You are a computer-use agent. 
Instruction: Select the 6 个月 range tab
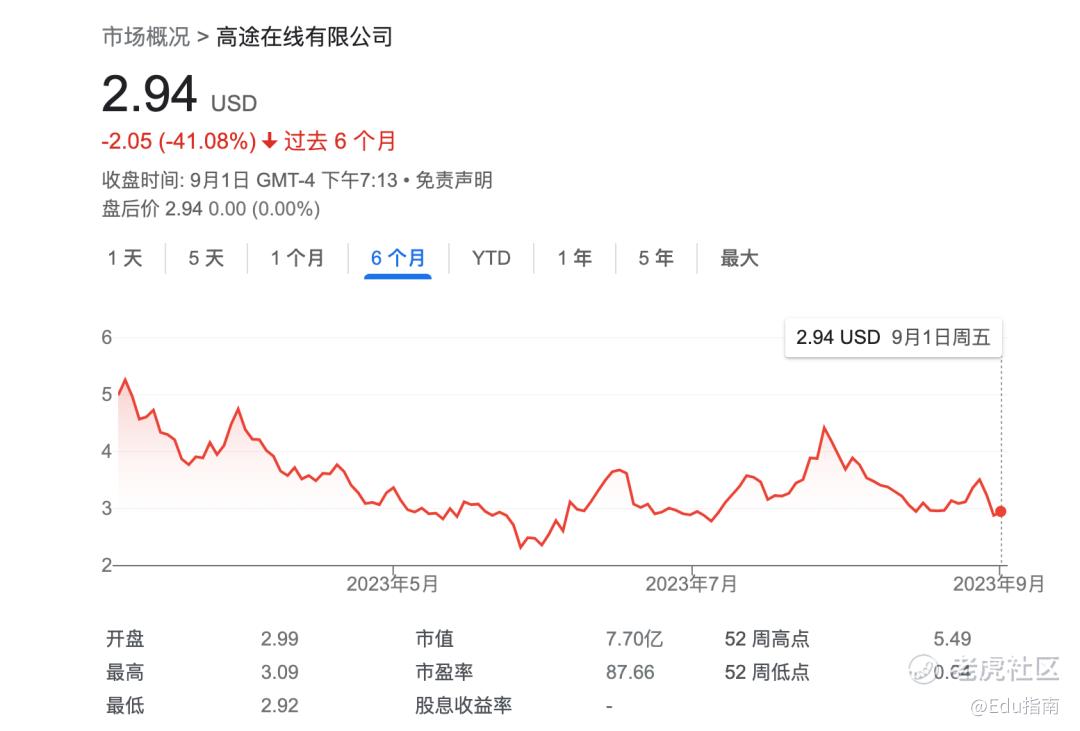pyautogui.click(x=397, y=258)
